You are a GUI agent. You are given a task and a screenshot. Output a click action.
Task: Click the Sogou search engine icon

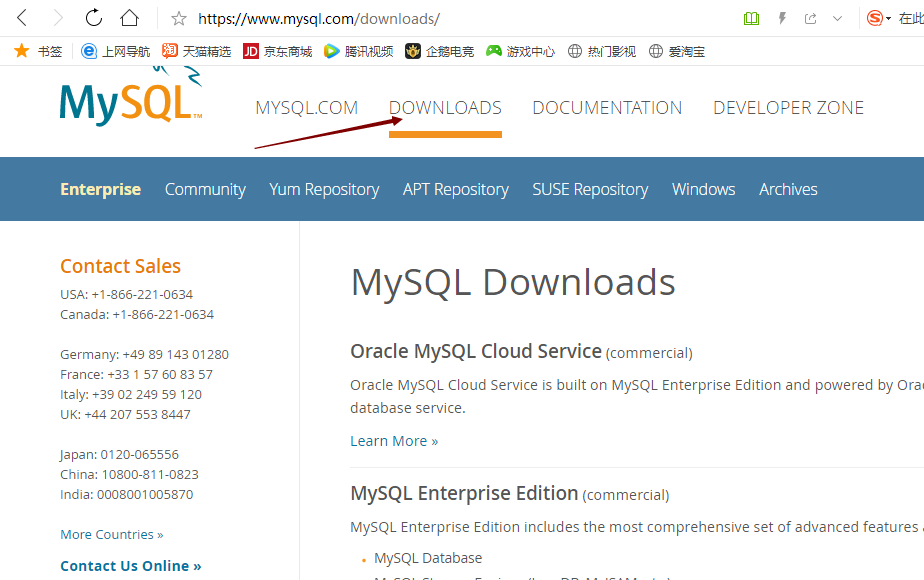point(875,18)
